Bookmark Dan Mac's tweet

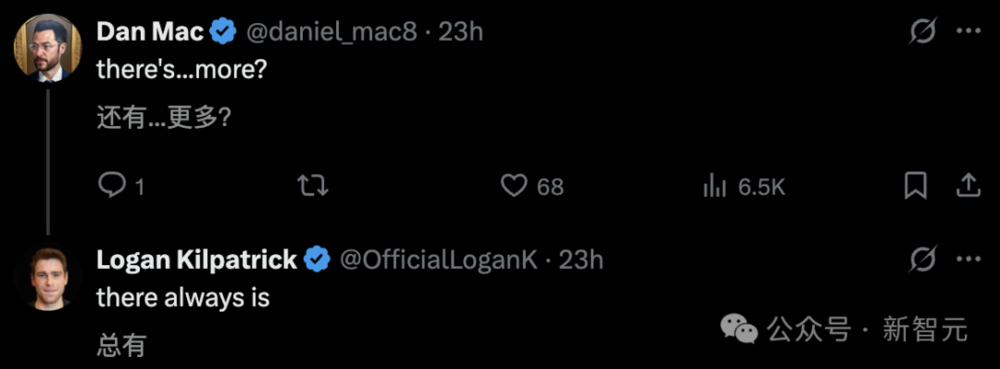(916, 186)
